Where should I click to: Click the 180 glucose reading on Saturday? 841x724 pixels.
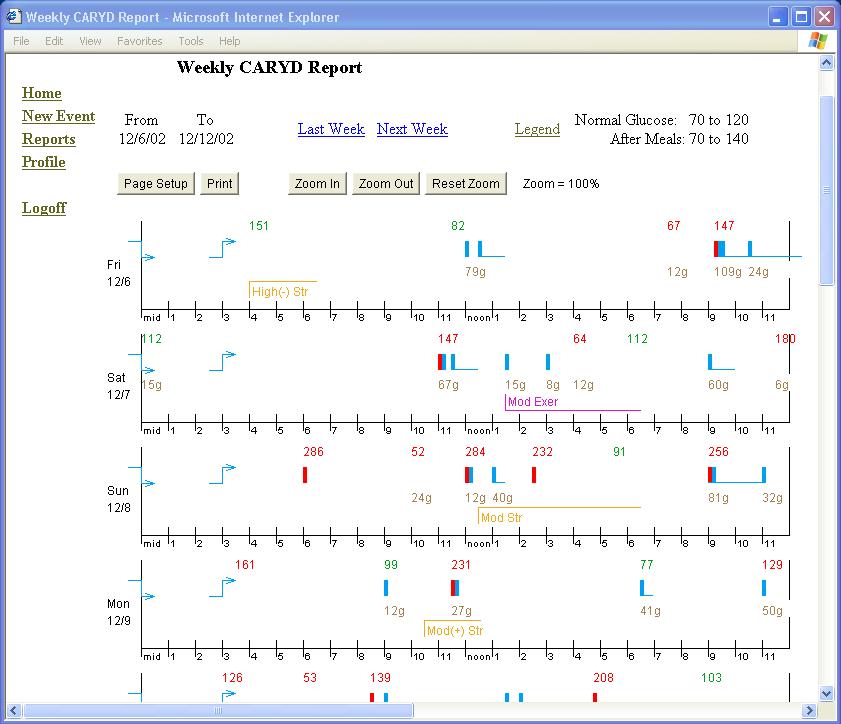[785, 339]
